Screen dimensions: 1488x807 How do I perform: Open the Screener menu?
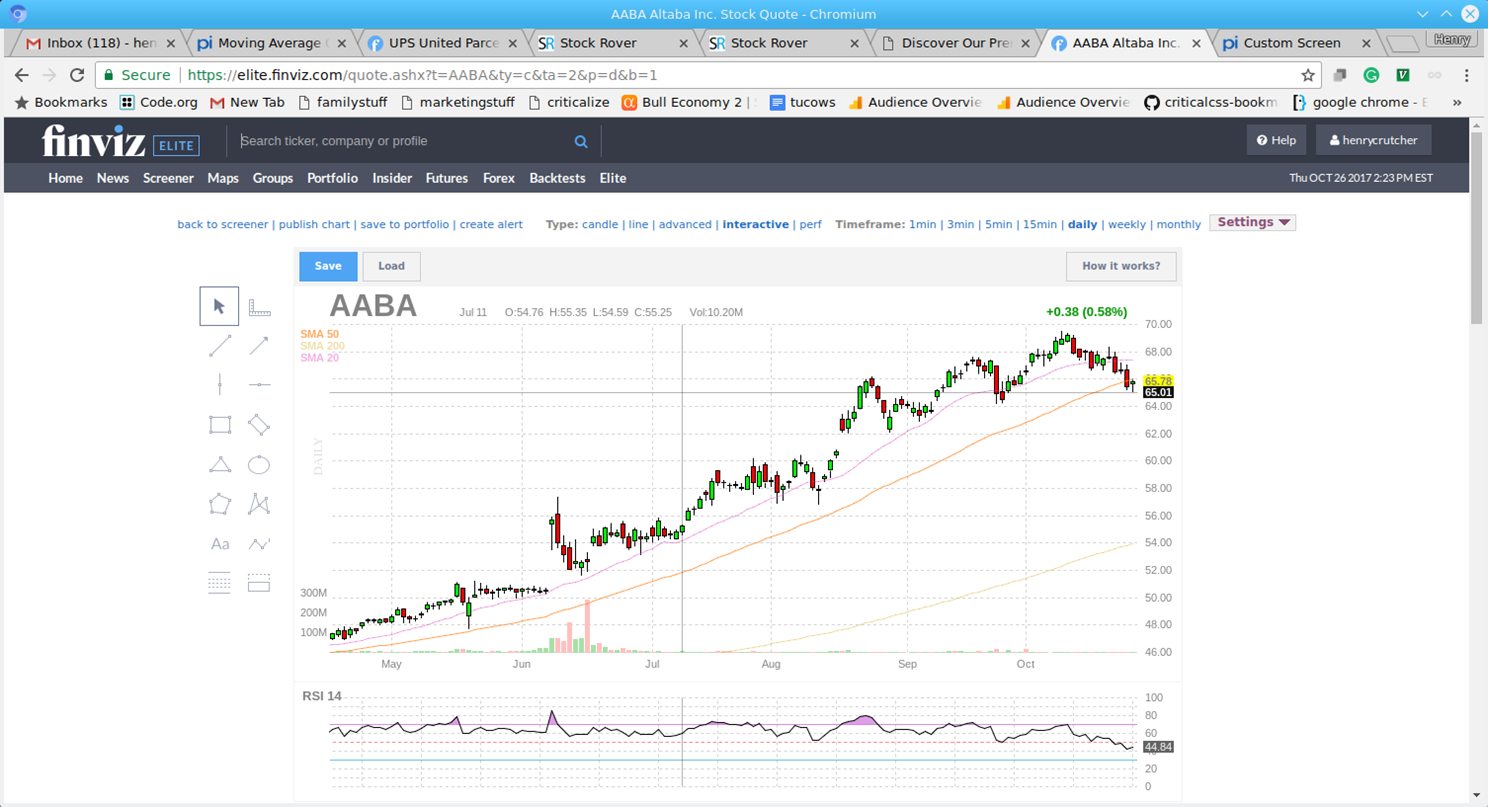168,178
